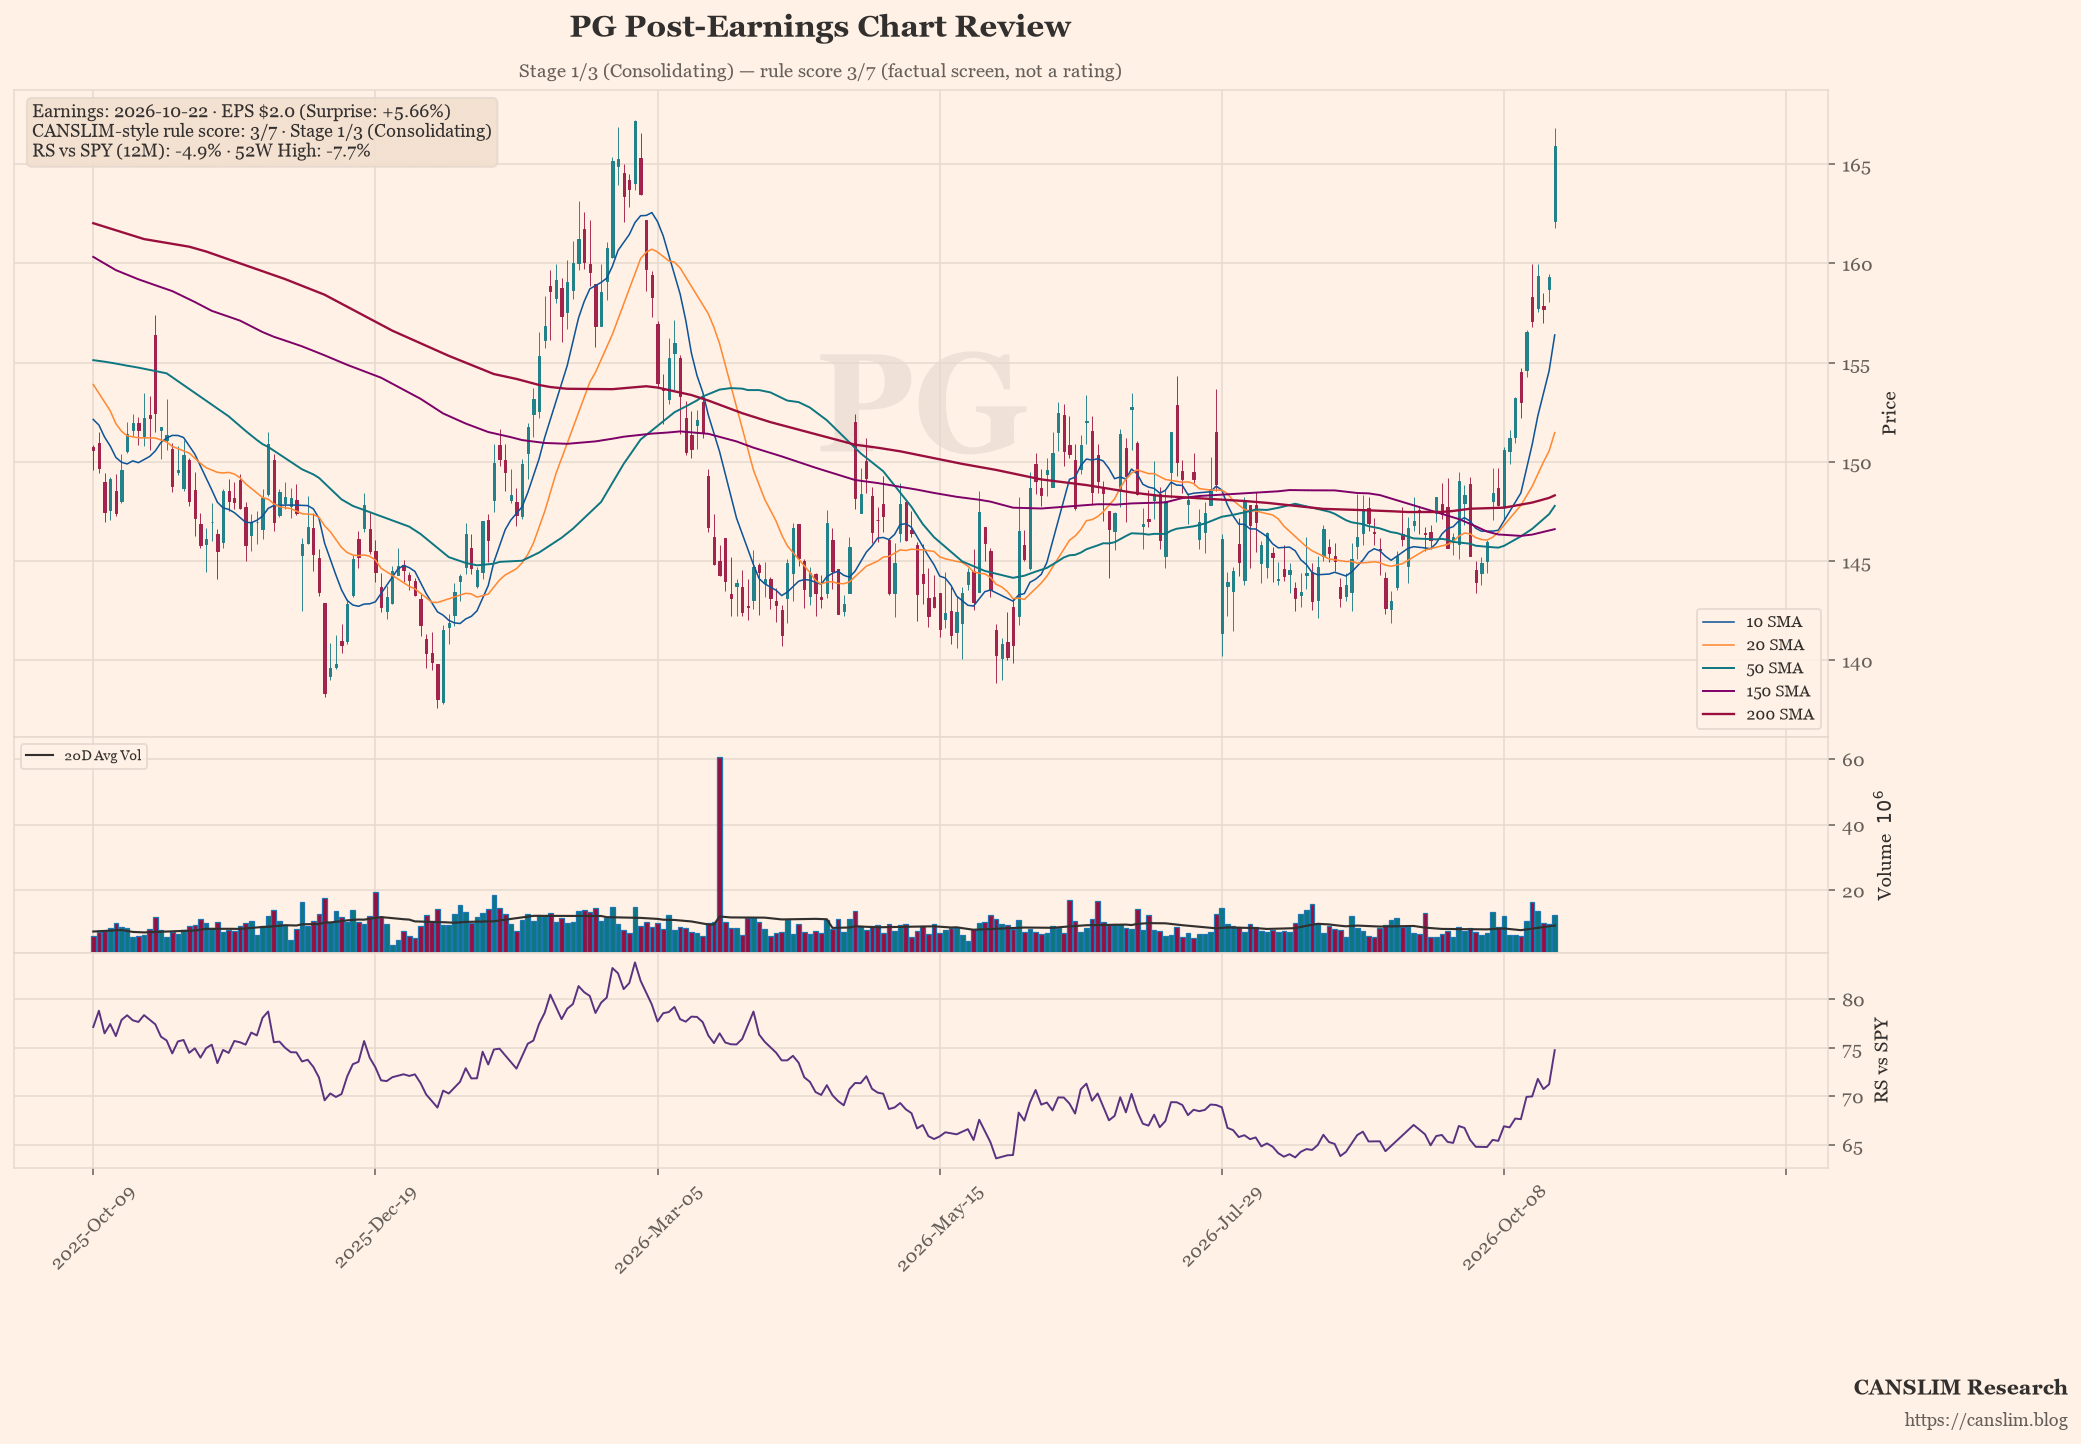This screenshot has height=1444, width=2081.
Task: Click the 'Price' y-axis label
Action: (x=1889, y=413)
